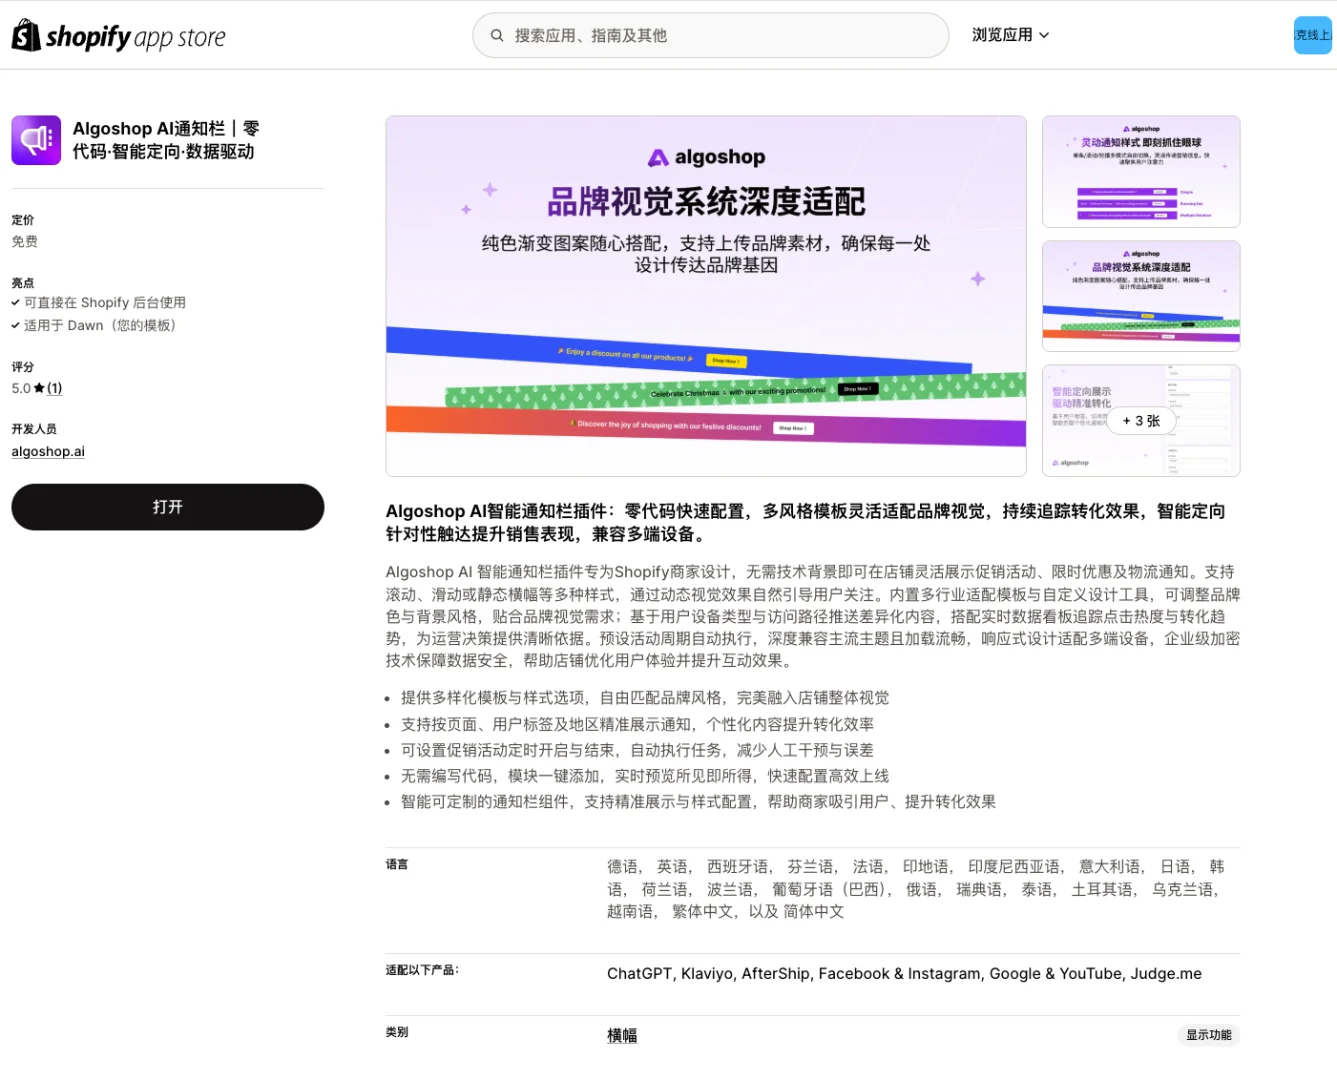Screen dimensions: 1337x1080
Task: Click inside the 搜索应用、指南及其他 search field
Action: pyautogui.click(x=710, y=34)
